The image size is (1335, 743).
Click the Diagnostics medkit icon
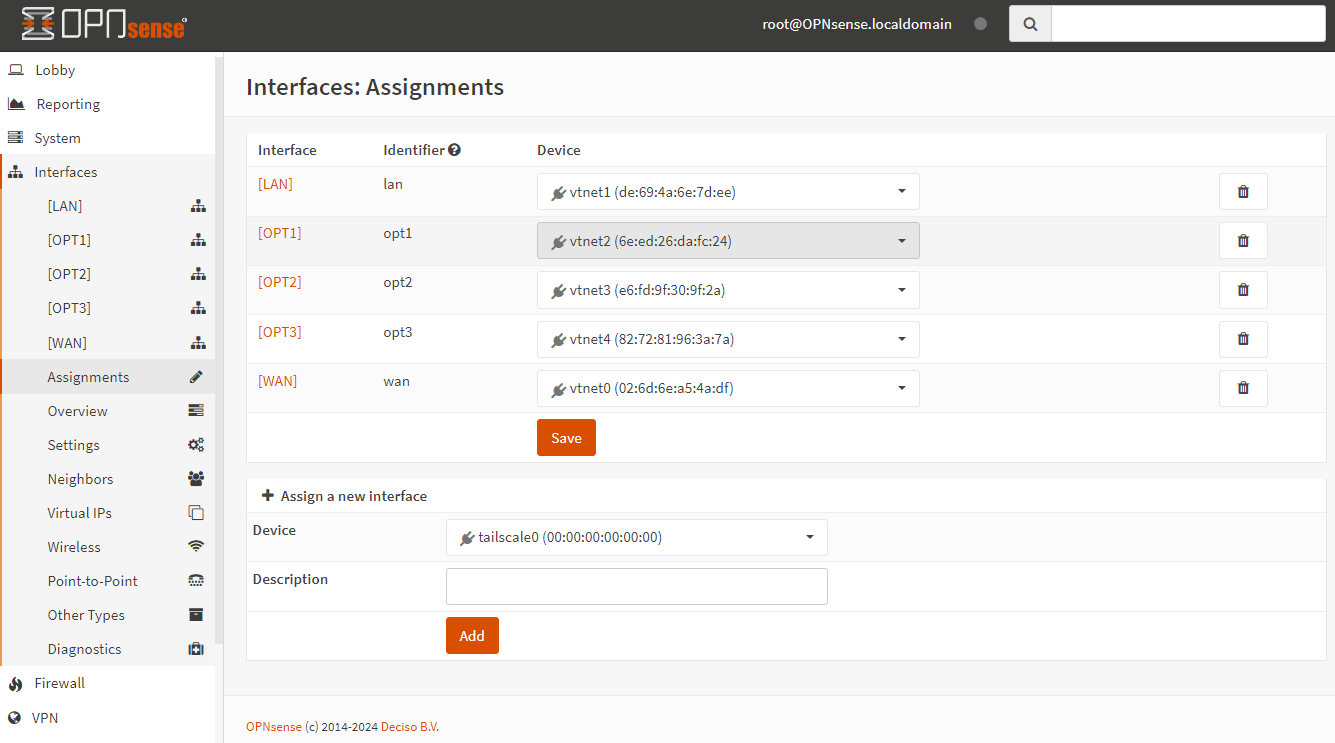(x=196, y=649)
